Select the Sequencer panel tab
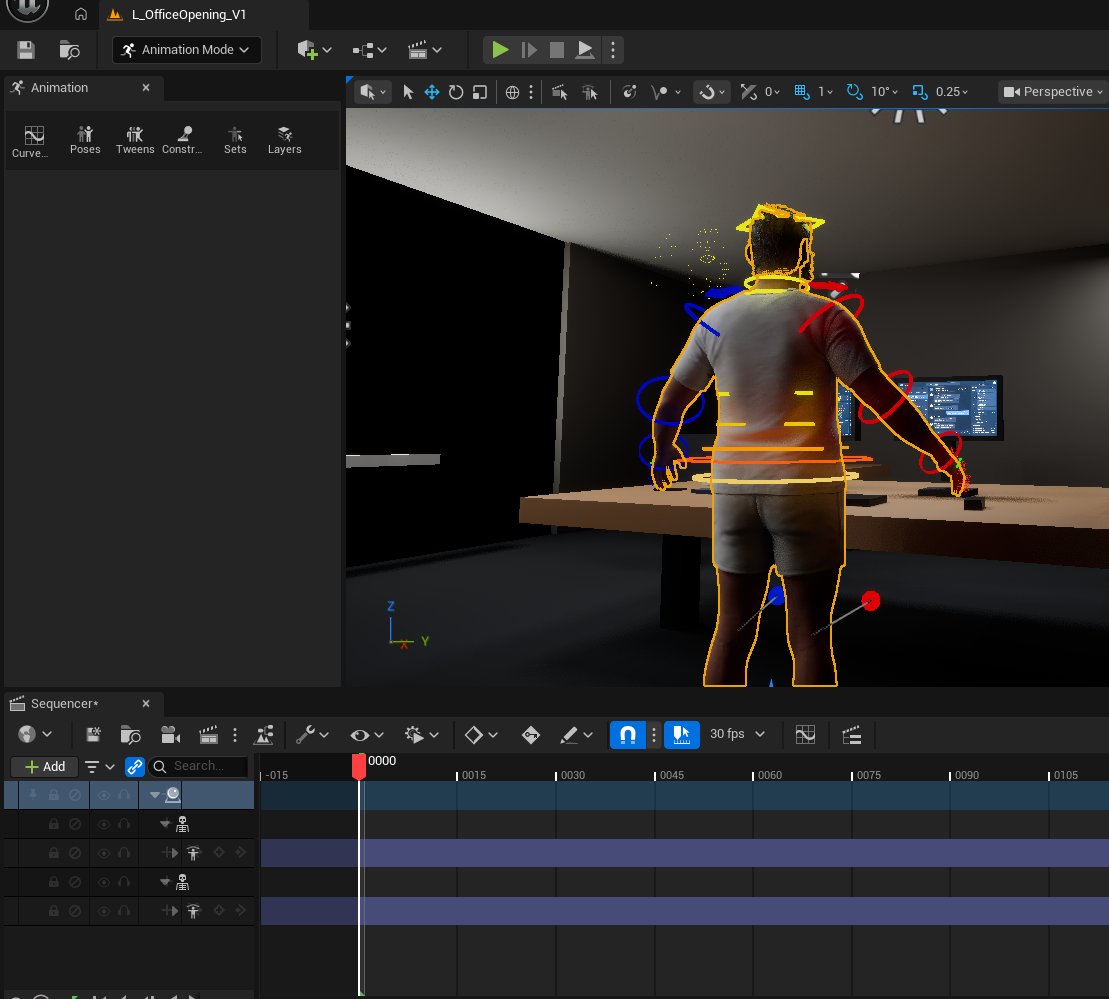 tap(64, 703)
